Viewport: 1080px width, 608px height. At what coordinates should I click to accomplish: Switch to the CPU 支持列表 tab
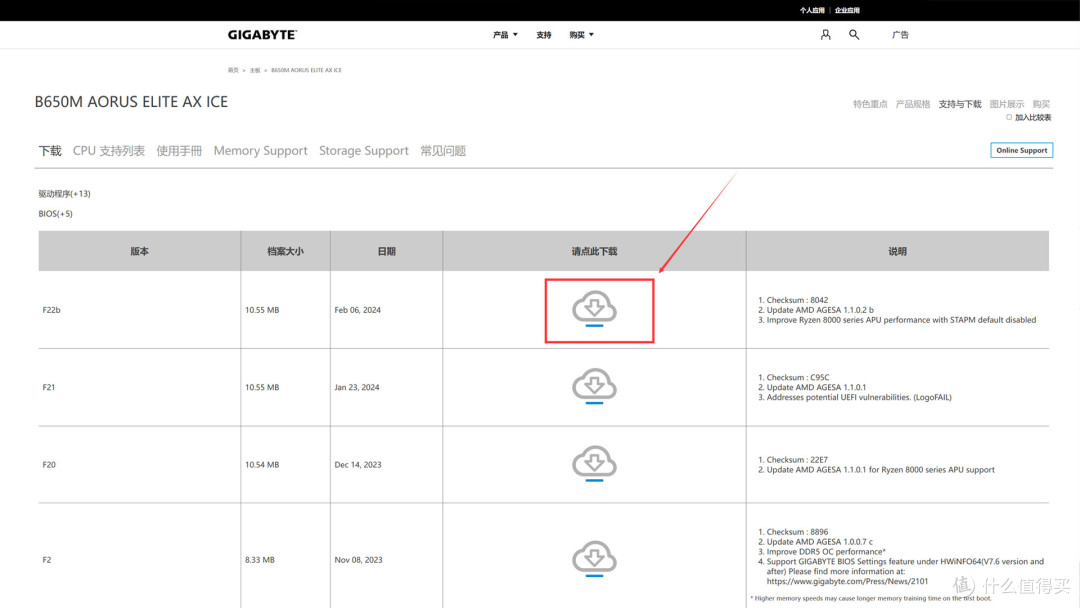tap(109, 151)
